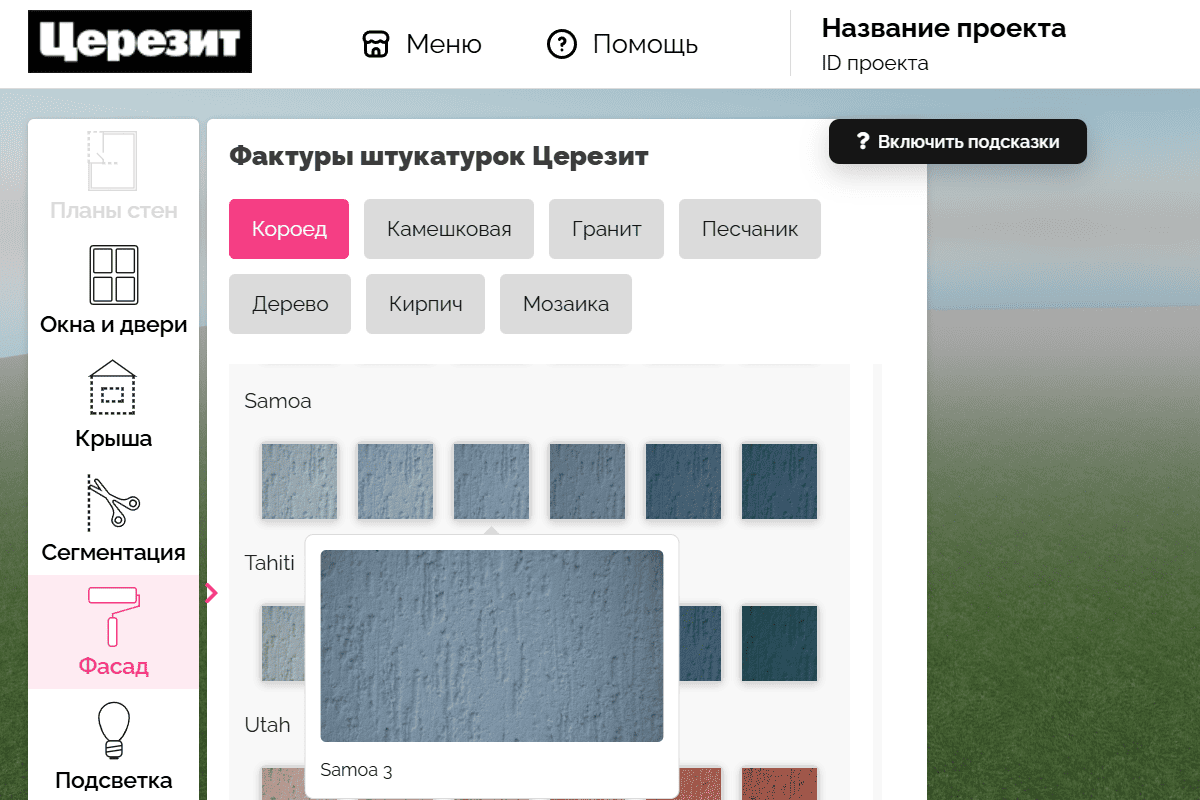Choose the Дерево texture tab
This screenshot has width=1200, height=800.
(x=290, y=304)
